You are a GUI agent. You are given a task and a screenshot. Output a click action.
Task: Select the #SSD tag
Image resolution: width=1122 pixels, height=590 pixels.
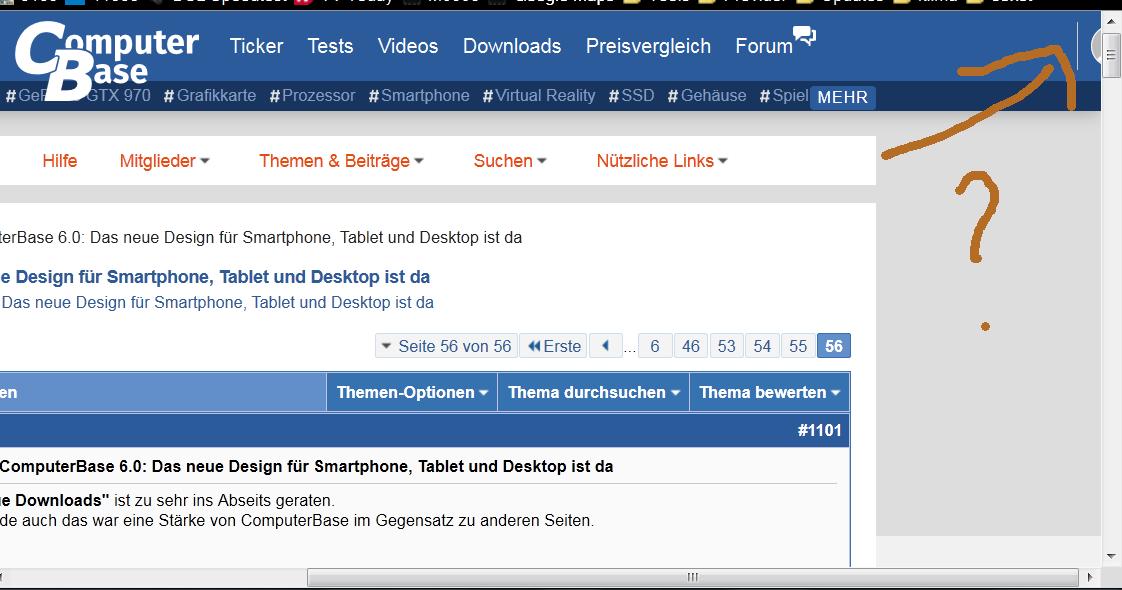[x=631, y=96]
